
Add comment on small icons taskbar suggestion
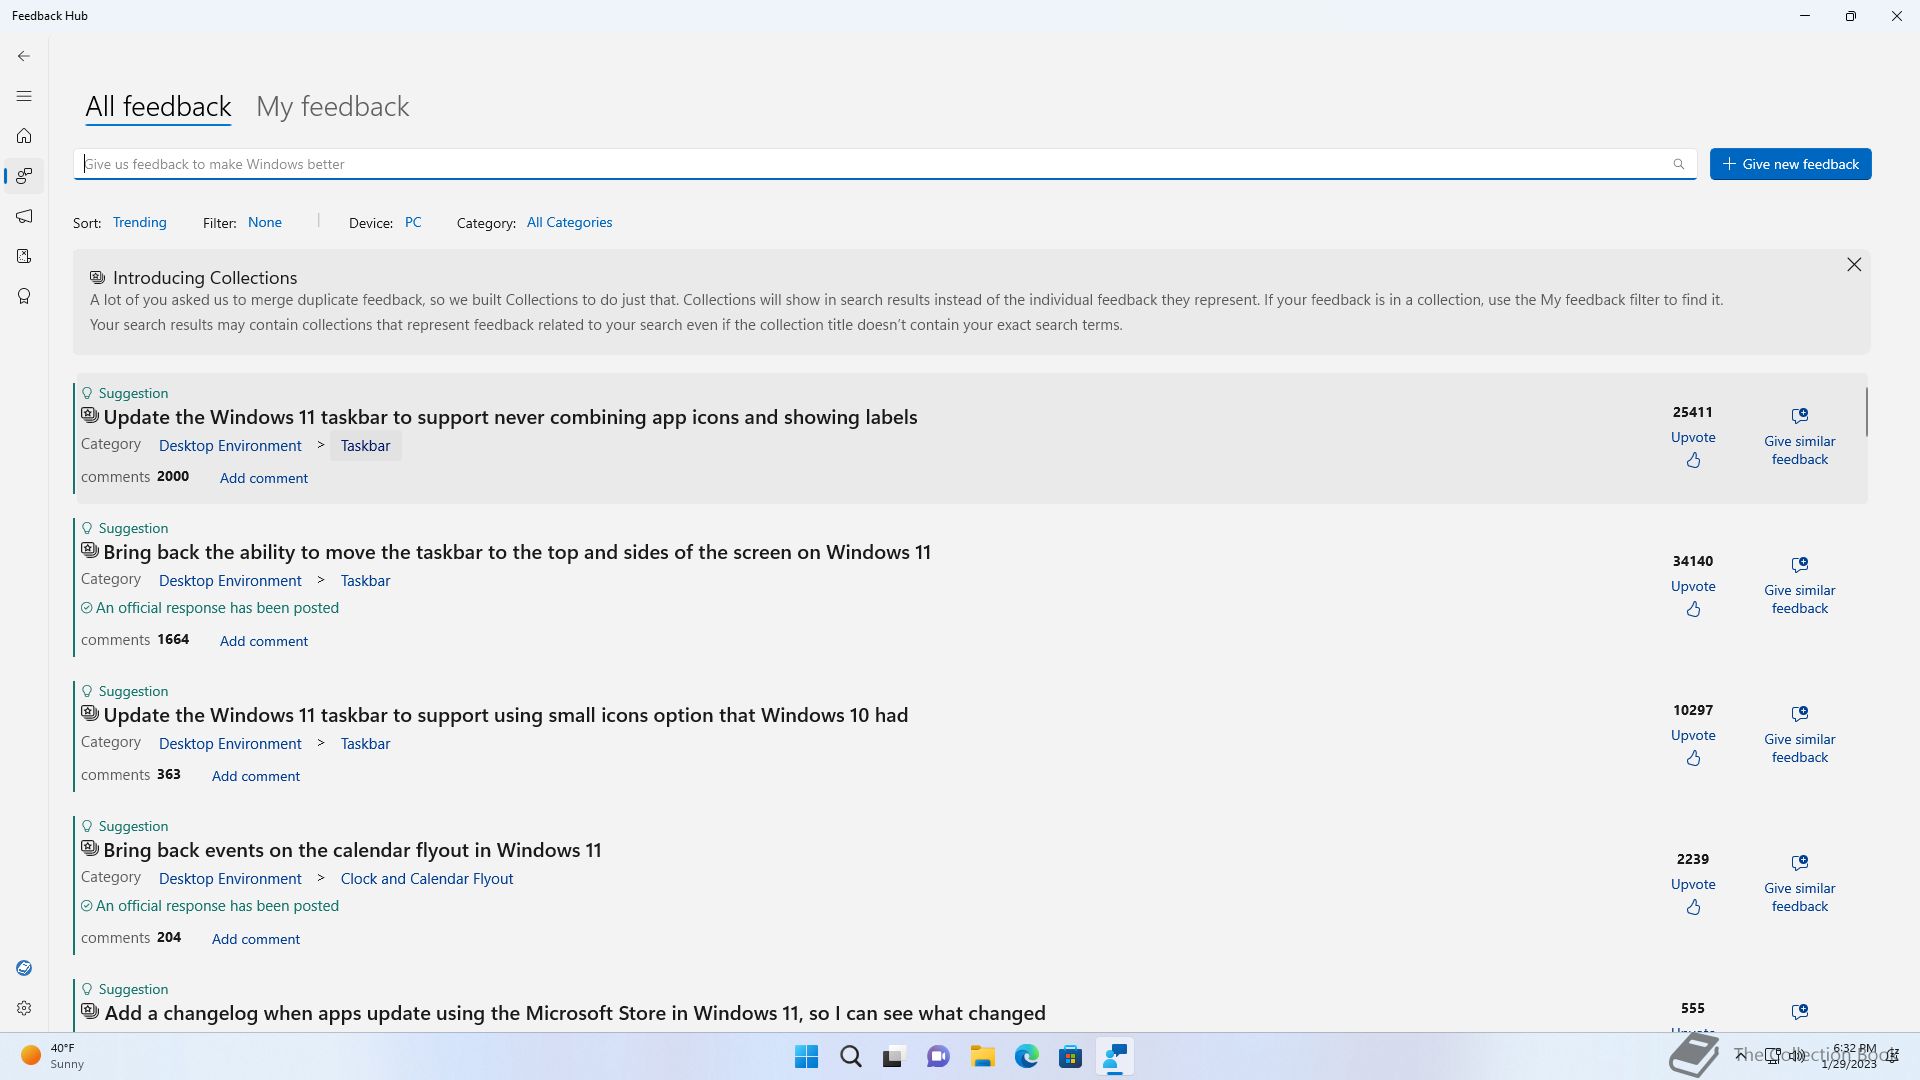(255, 776)
